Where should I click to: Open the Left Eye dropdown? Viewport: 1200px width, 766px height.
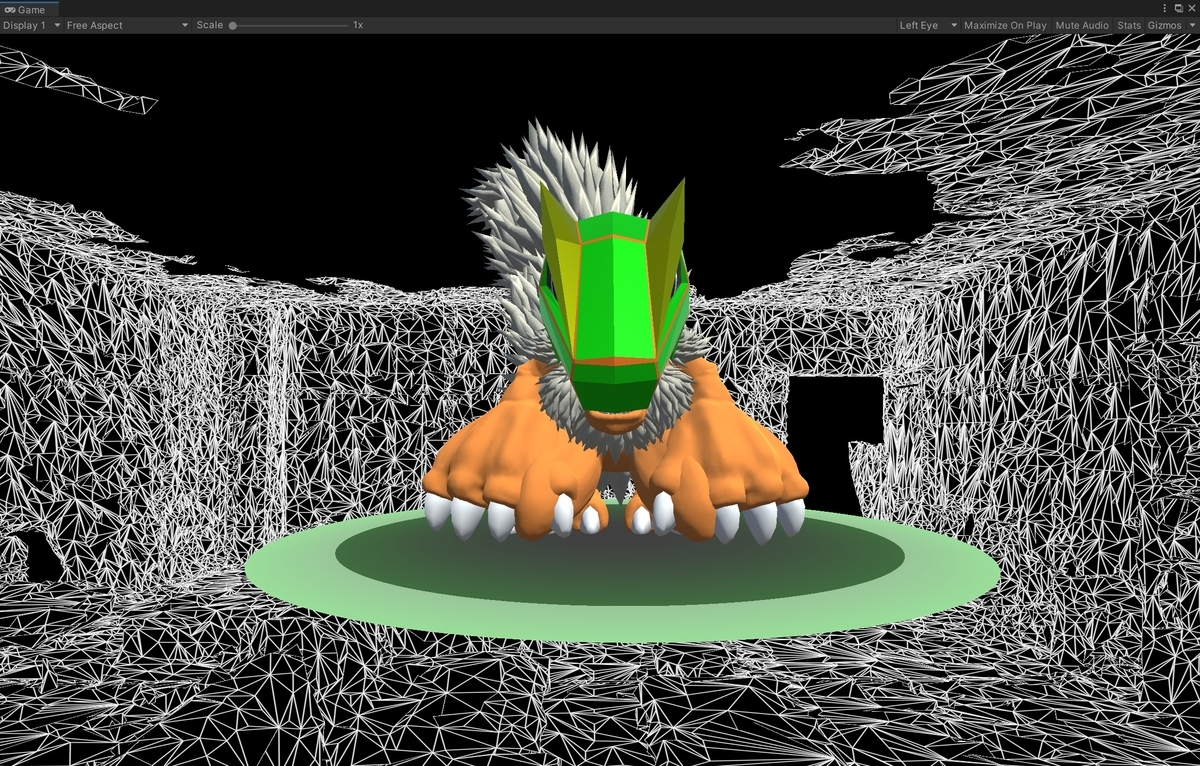[928, 25]
